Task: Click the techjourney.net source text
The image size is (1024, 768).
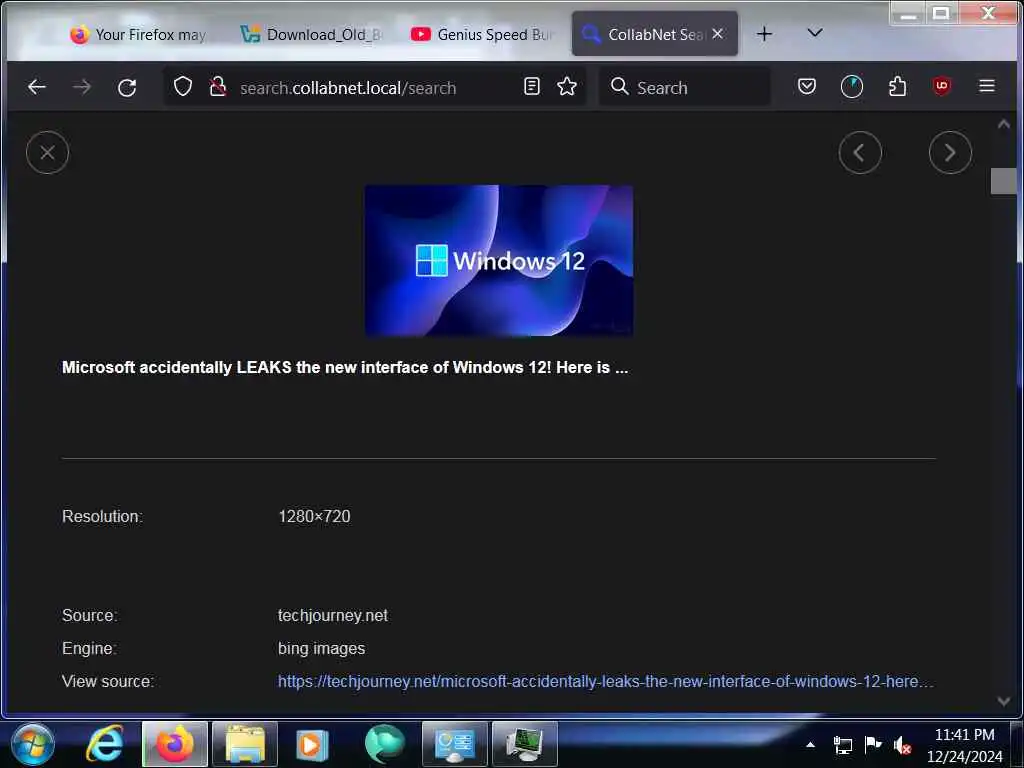Action: (x=332, y=615)
